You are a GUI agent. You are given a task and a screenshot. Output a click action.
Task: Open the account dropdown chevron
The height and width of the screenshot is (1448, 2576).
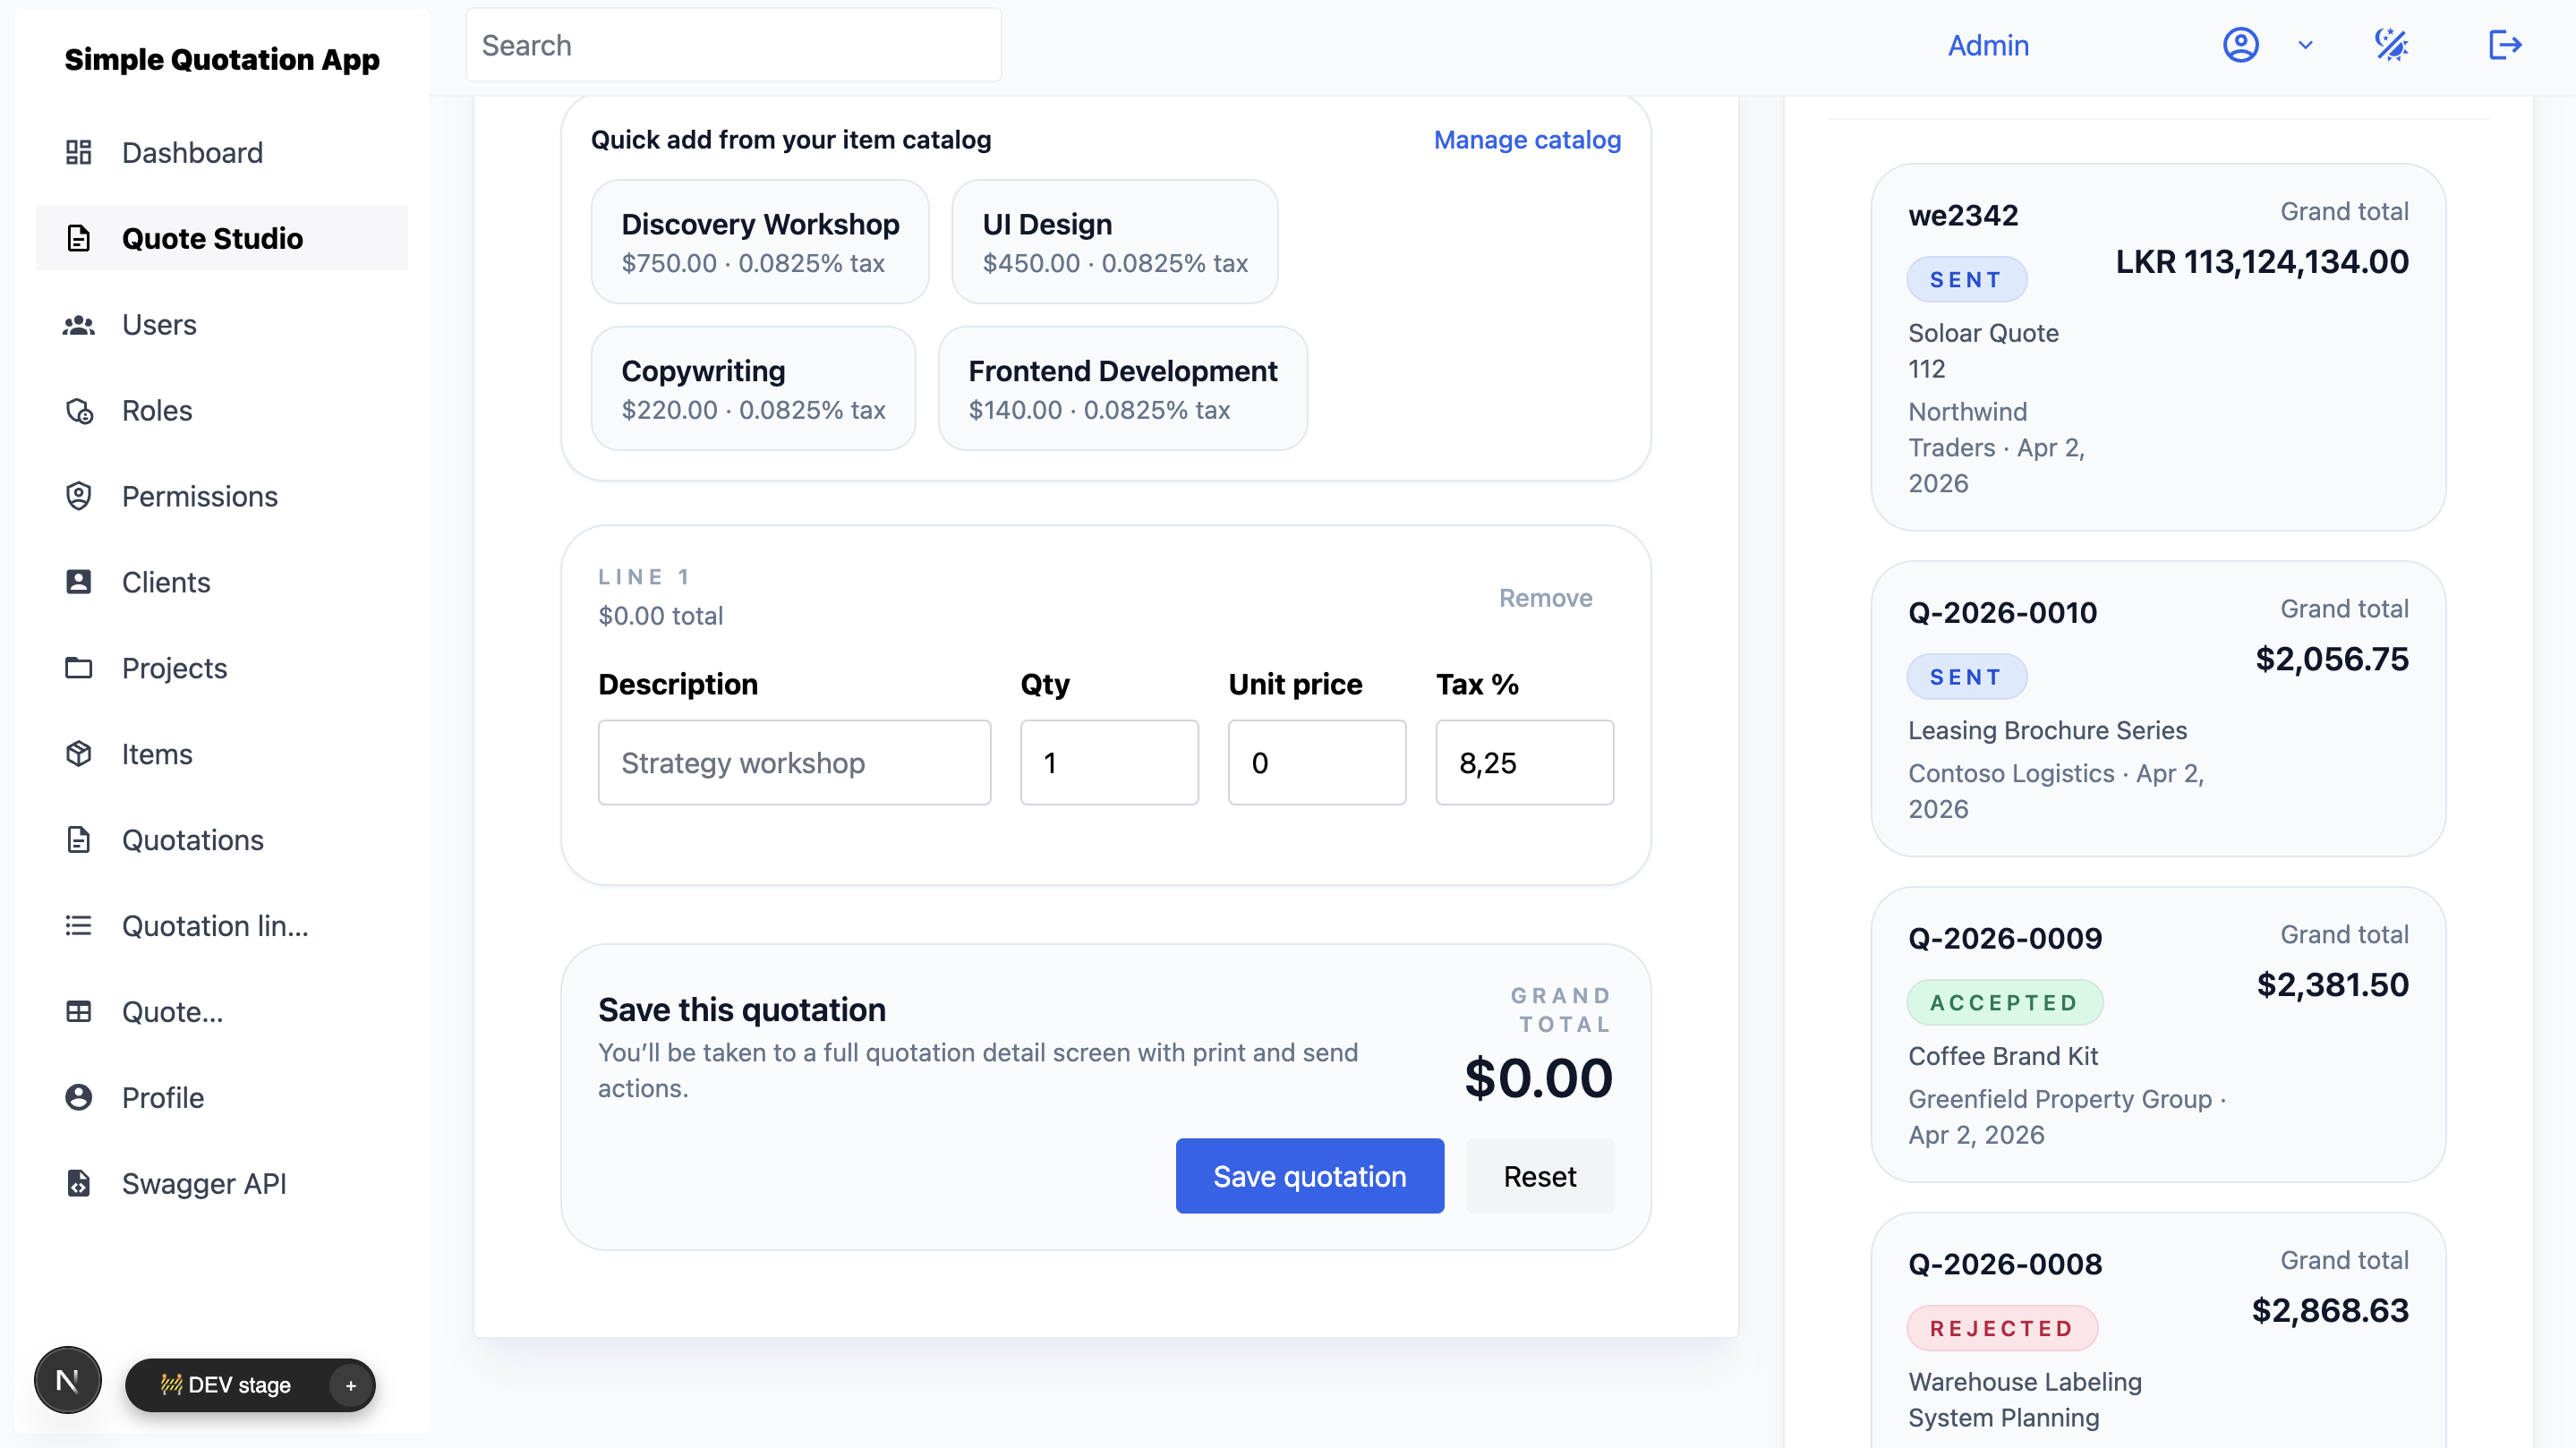(x=2305, y=45)
